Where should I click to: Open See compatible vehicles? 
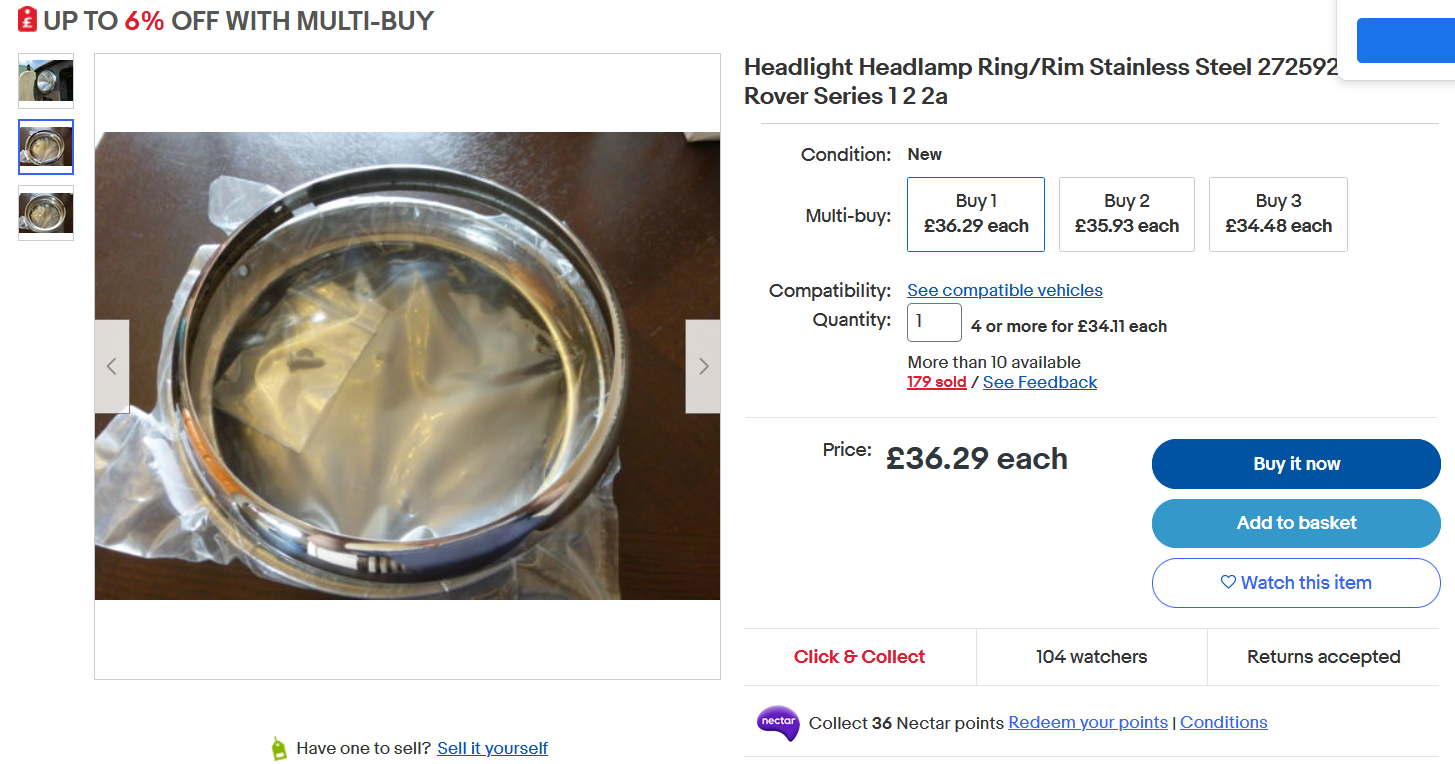coord(1004,290)
